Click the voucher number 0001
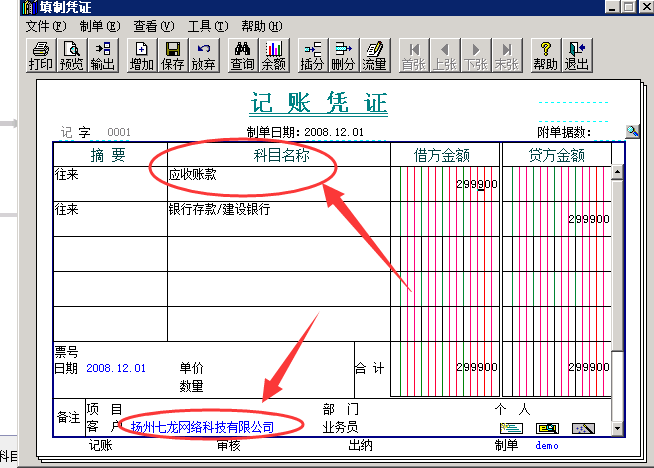 [x=119, y=132]
